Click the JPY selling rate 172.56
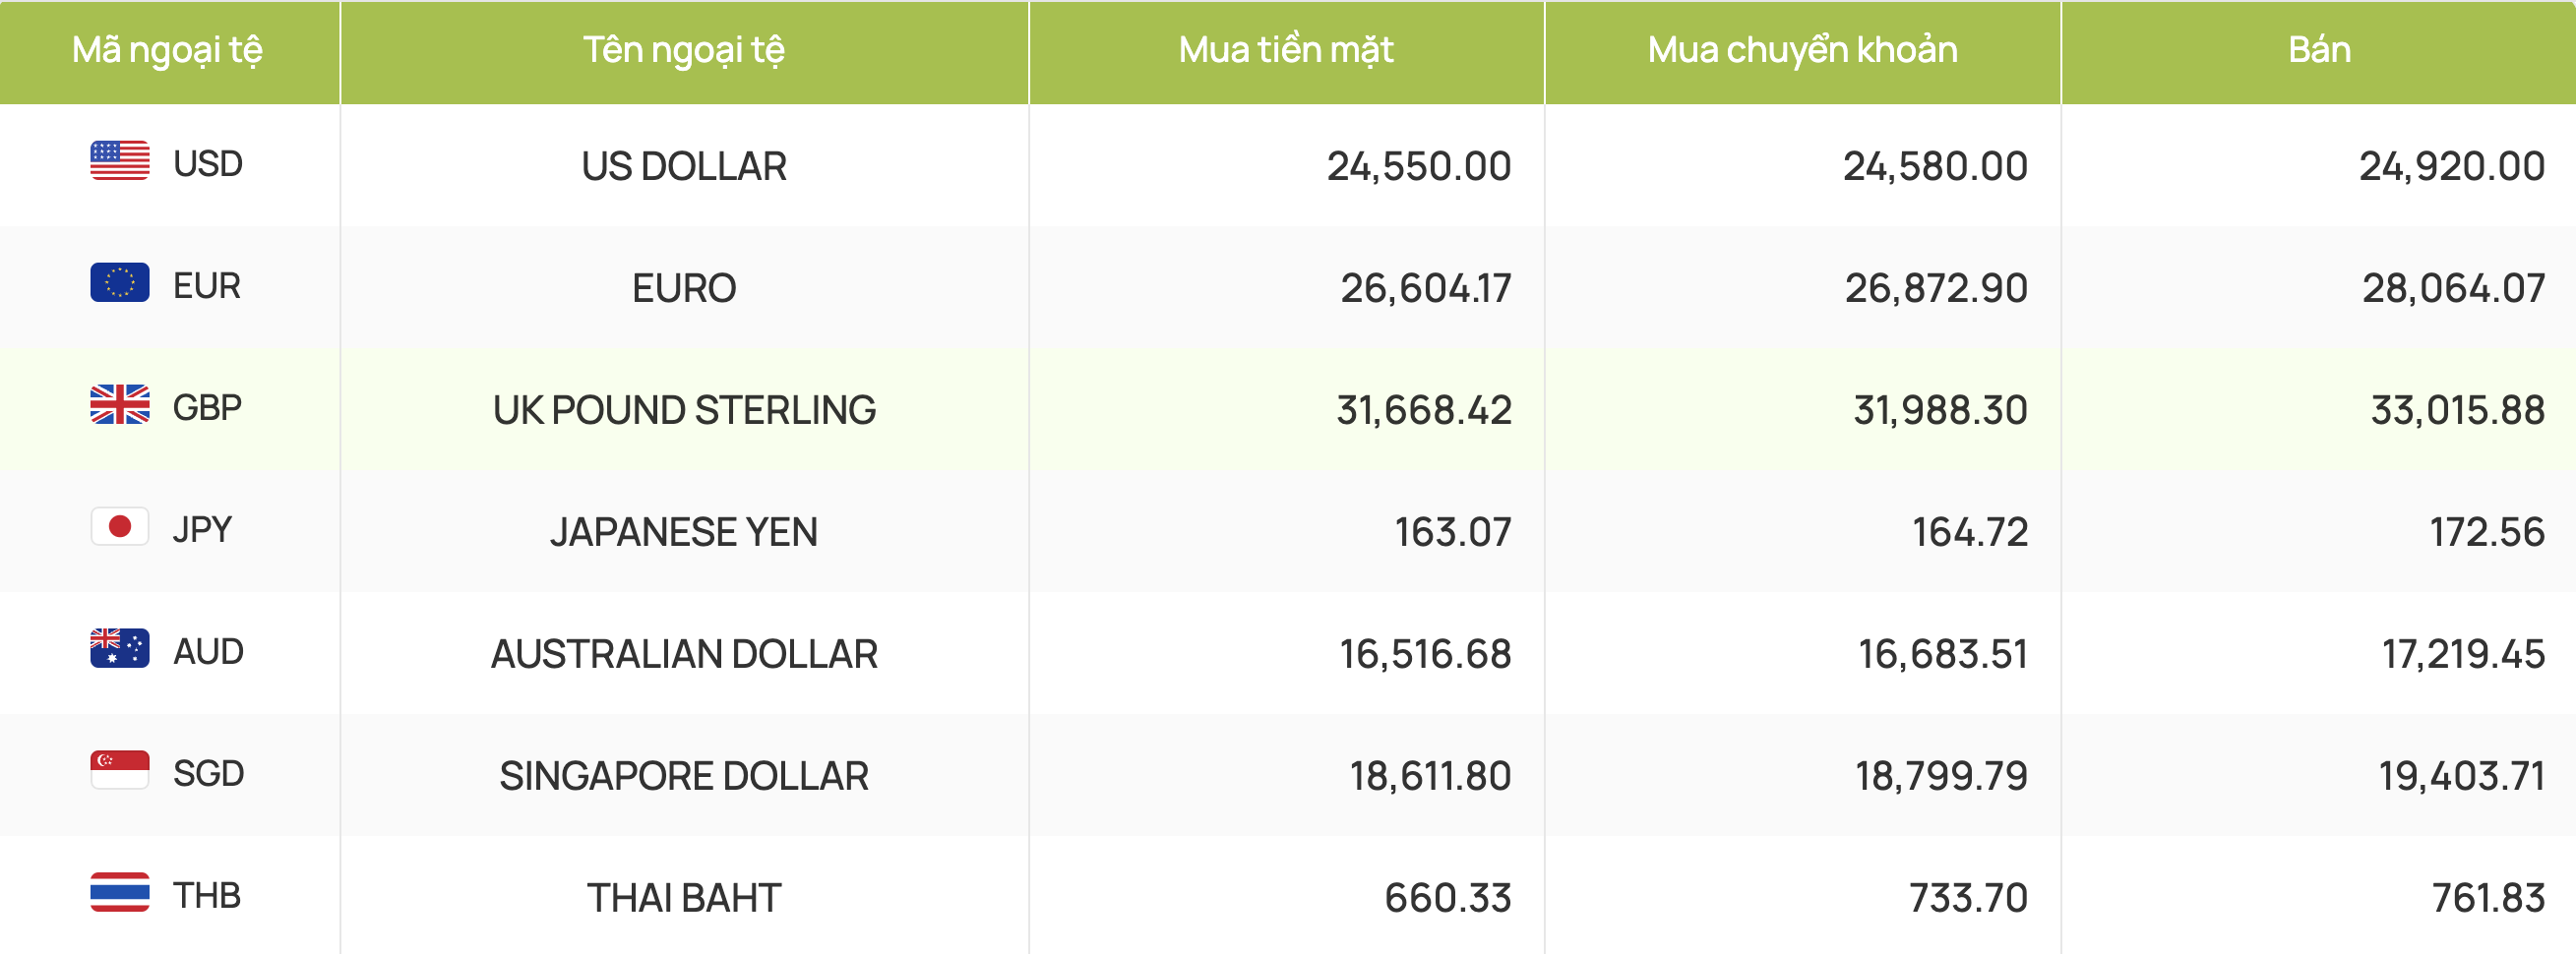 click(x=2487, y=532)
